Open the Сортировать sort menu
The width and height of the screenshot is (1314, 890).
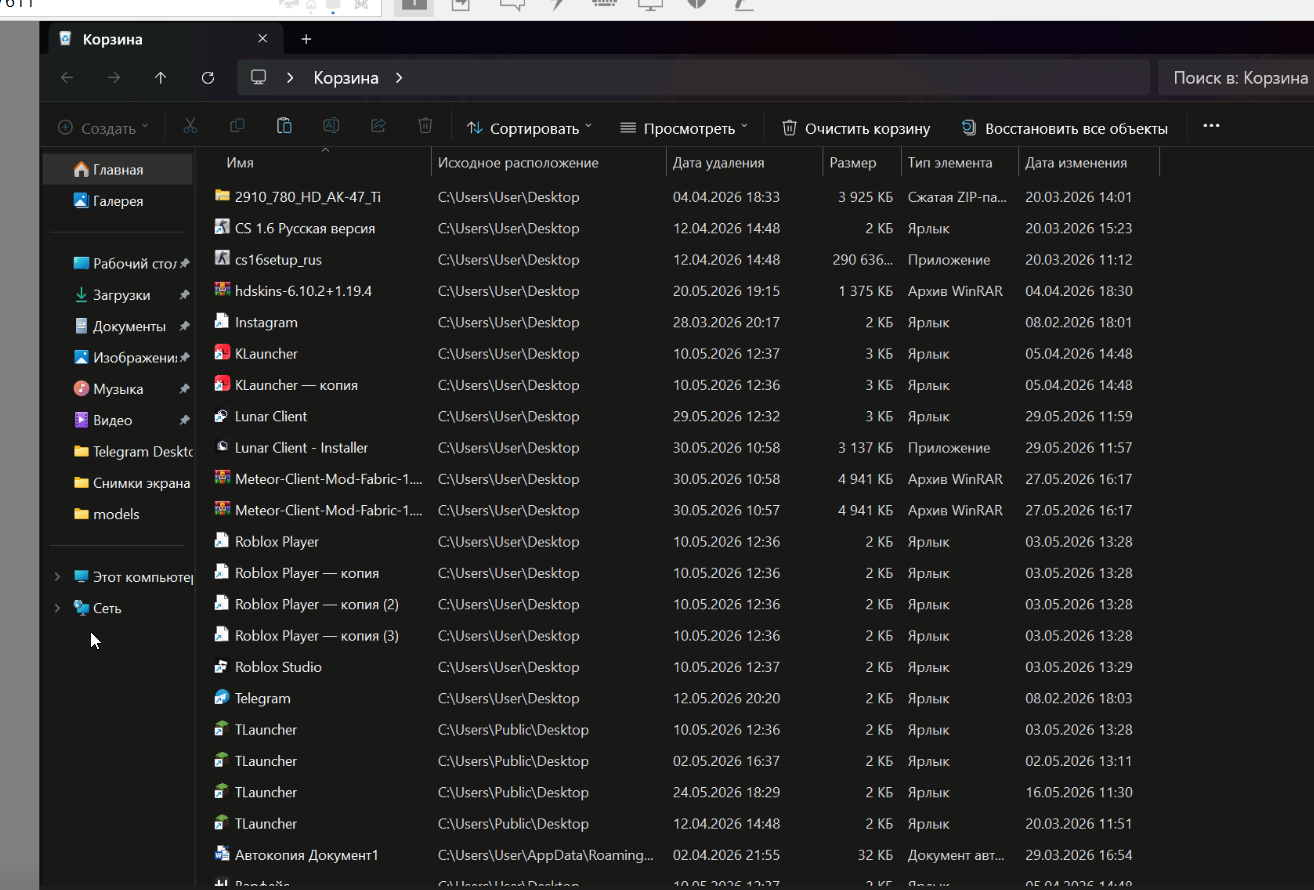coord(529,128)
